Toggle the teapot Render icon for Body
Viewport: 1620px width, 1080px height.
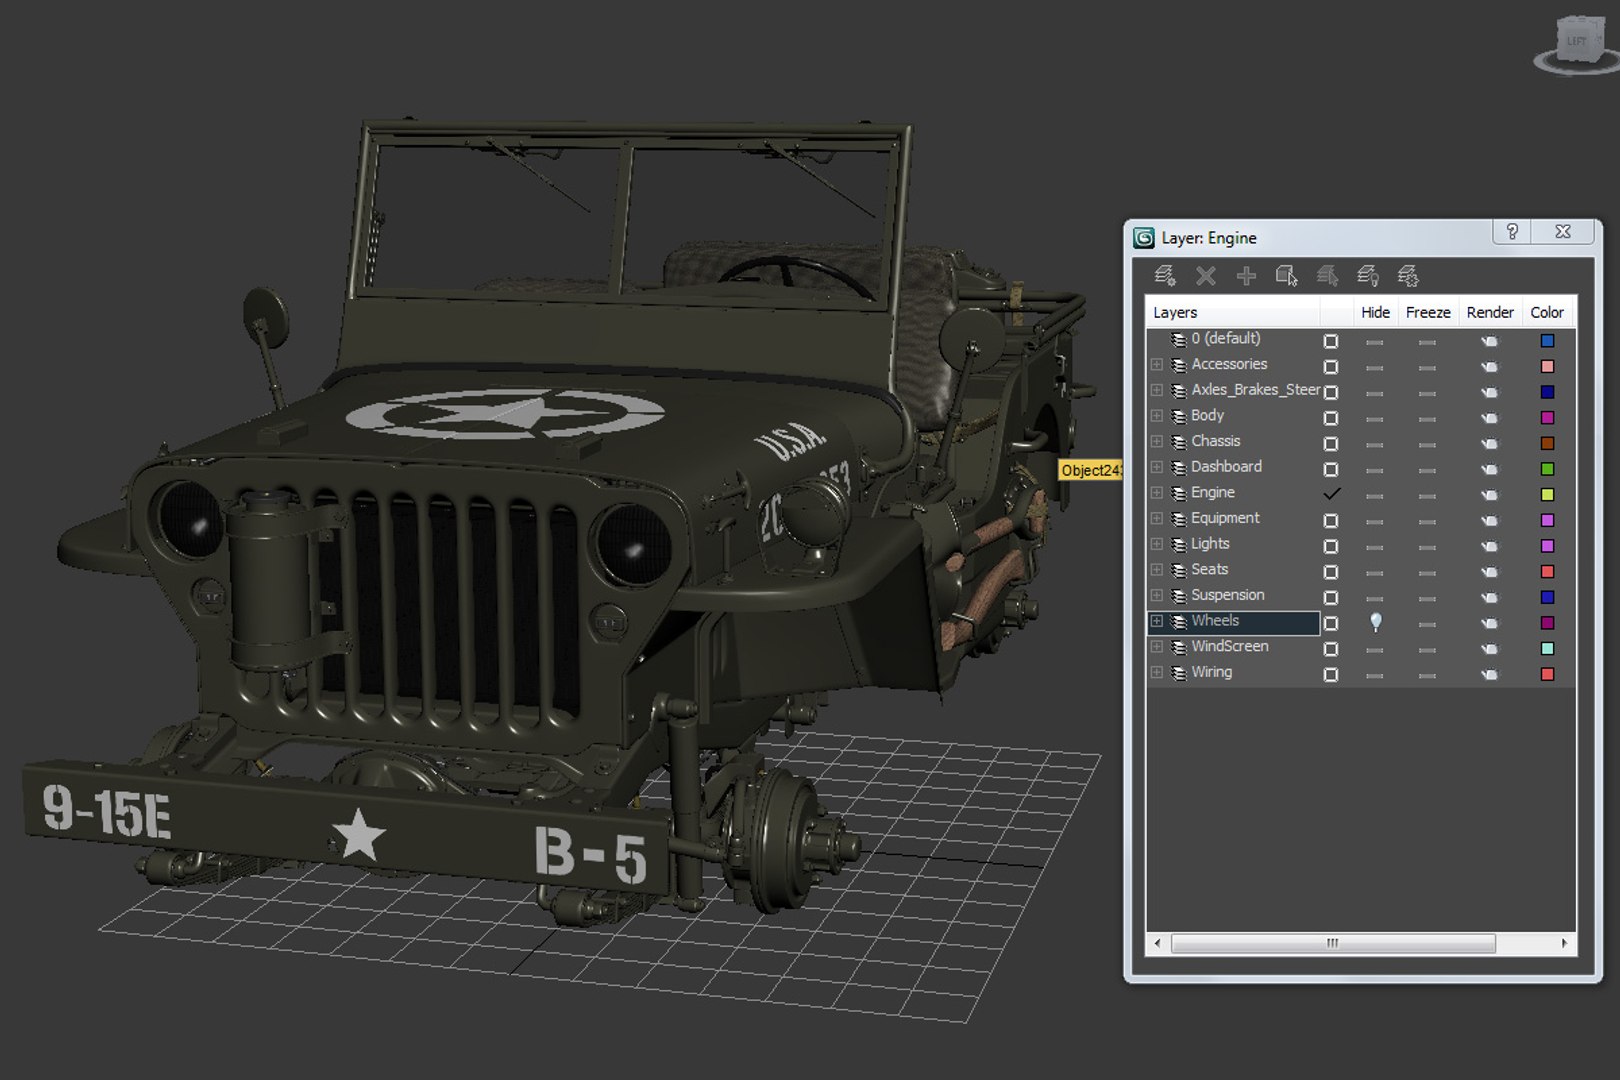coord(1490,418)
